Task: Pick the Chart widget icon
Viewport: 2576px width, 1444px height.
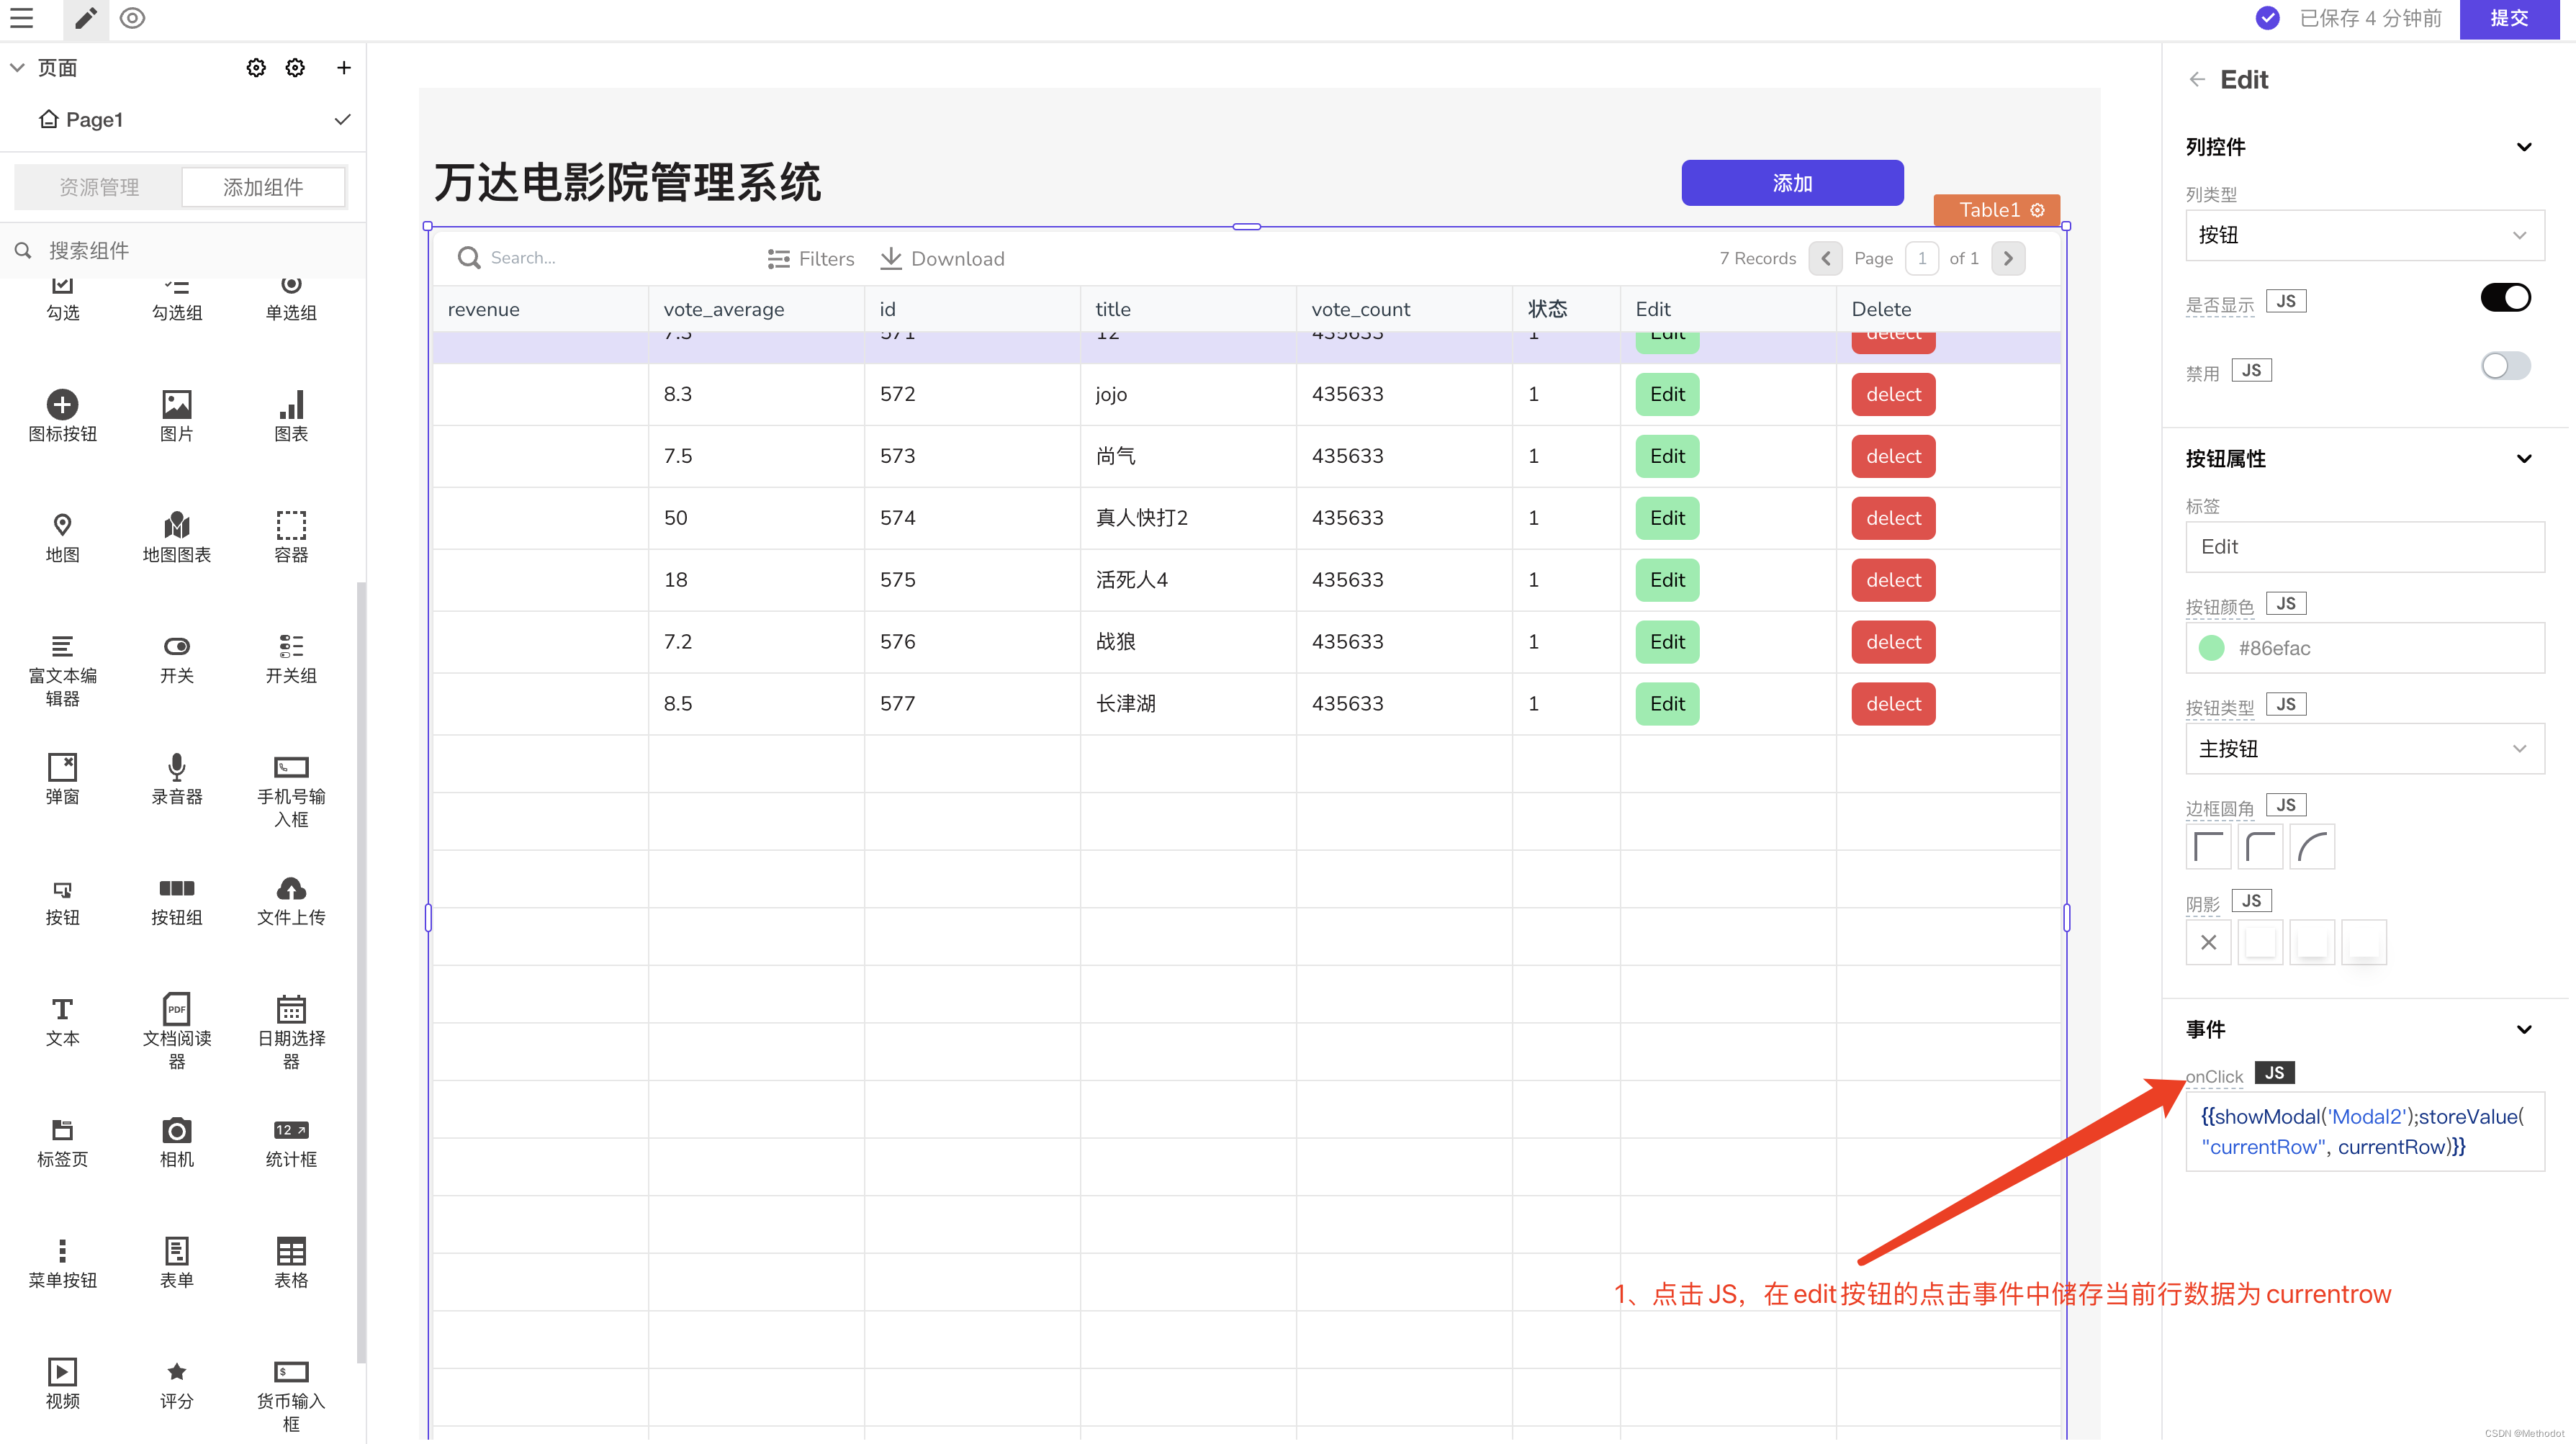Action: 291,405
